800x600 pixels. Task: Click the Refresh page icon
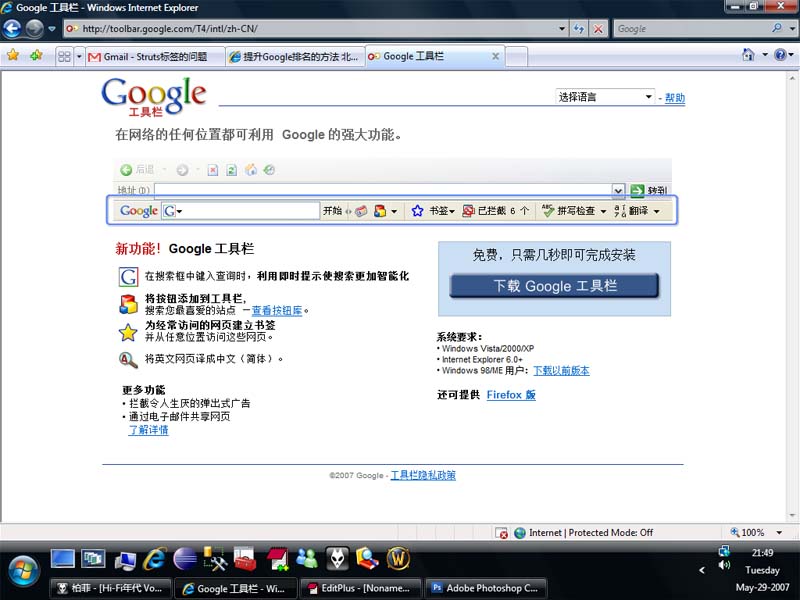(x=579, y=29)
